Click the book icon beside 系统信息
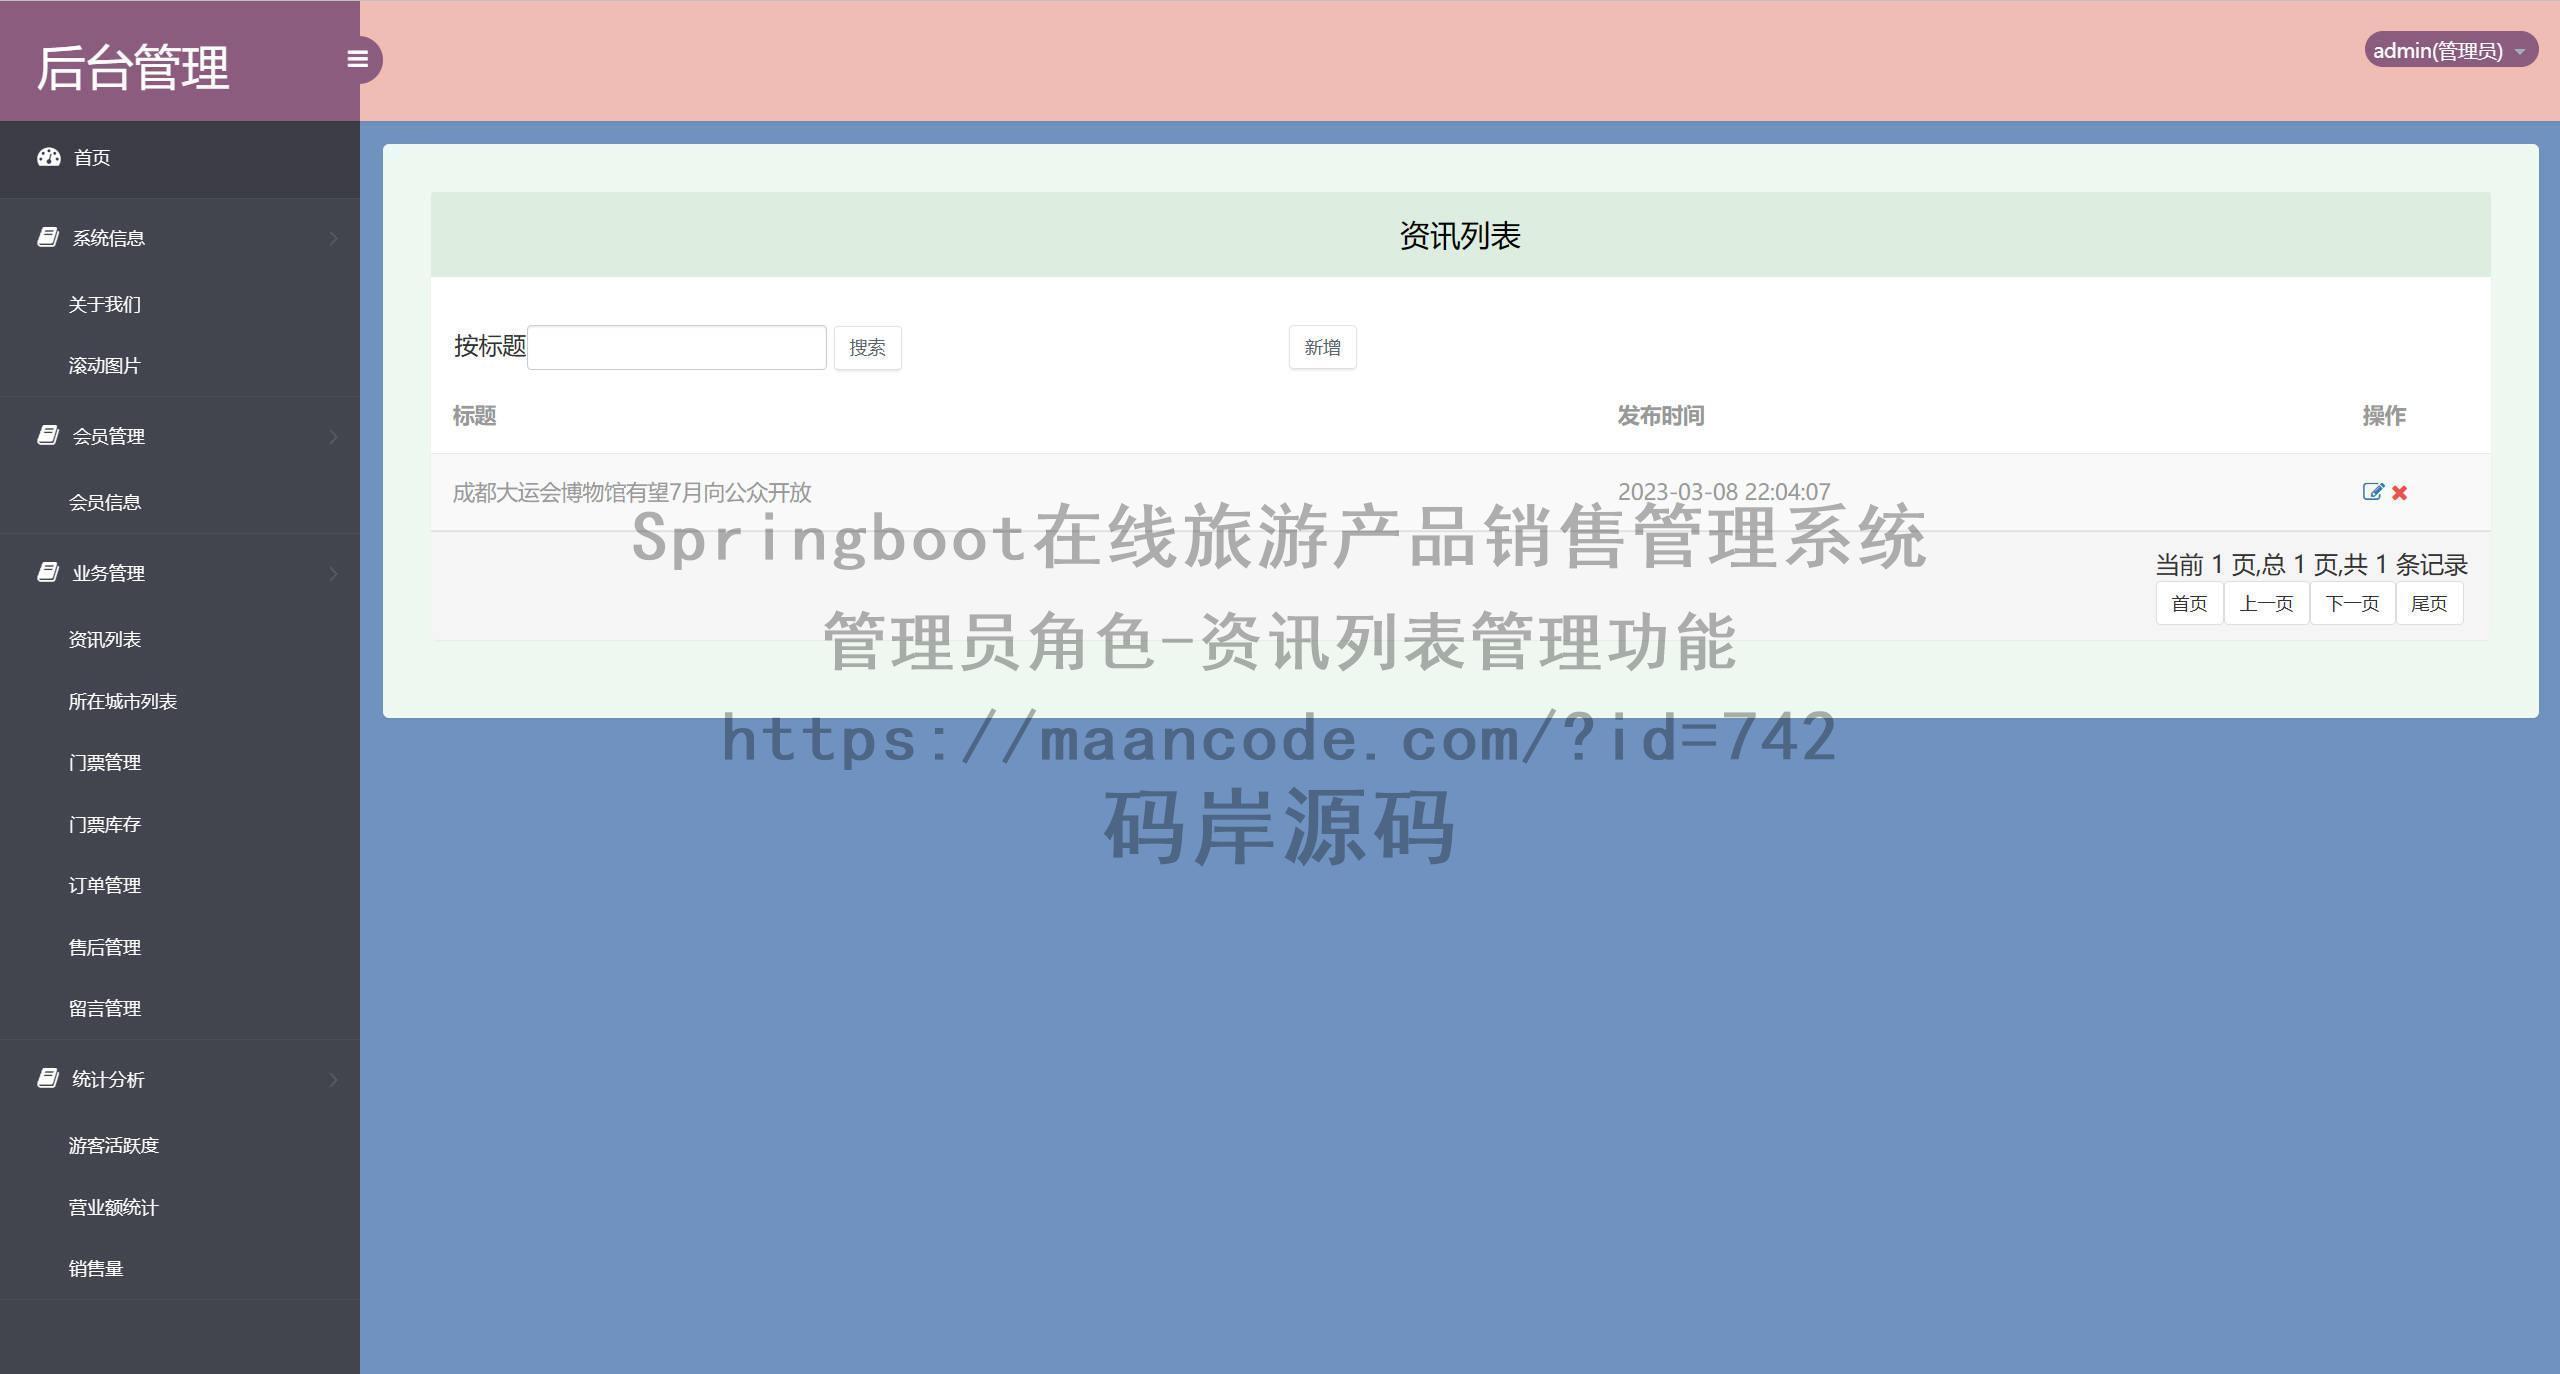This screenshot has width=2560, height=1374. pyautogui.click(x=48, y=237)
